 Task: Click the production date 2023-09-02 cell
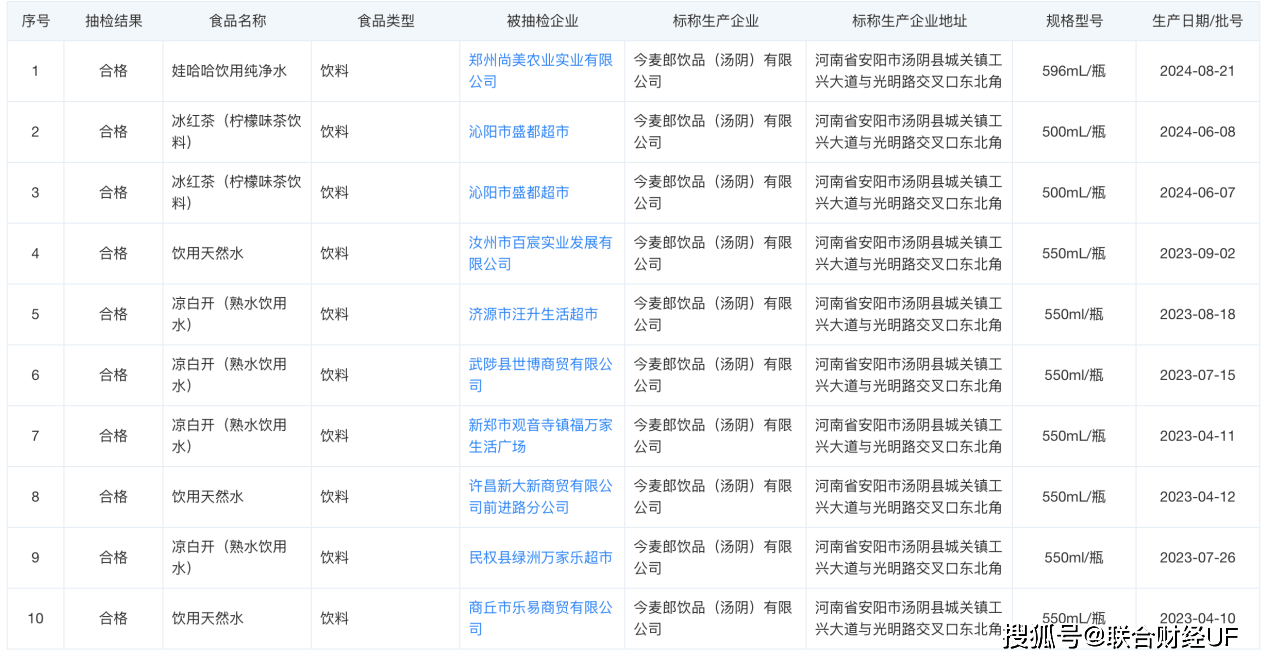coord(1197,254)
